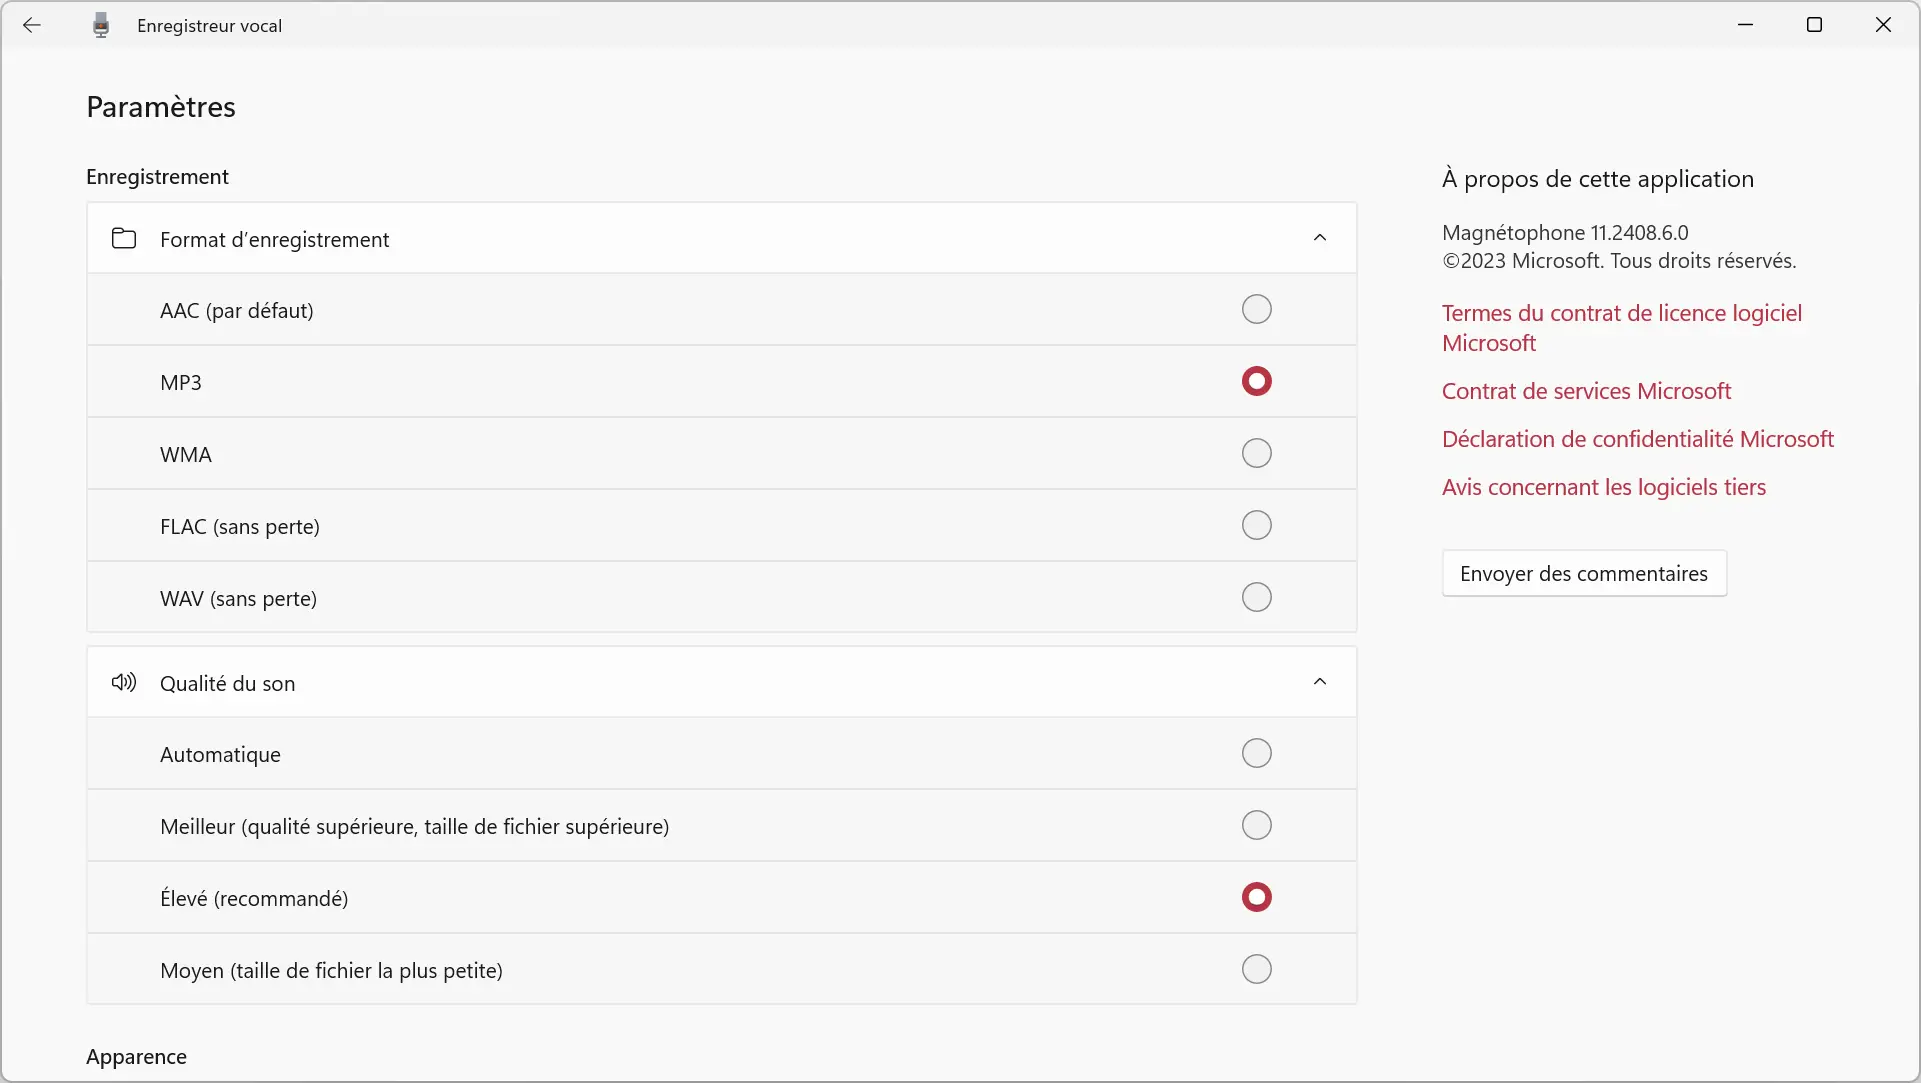Select WAV (sans perte) radio button
The height and width of the screenshot is (1083, 1921).
pyautogui.click(x=1256, y=597)
